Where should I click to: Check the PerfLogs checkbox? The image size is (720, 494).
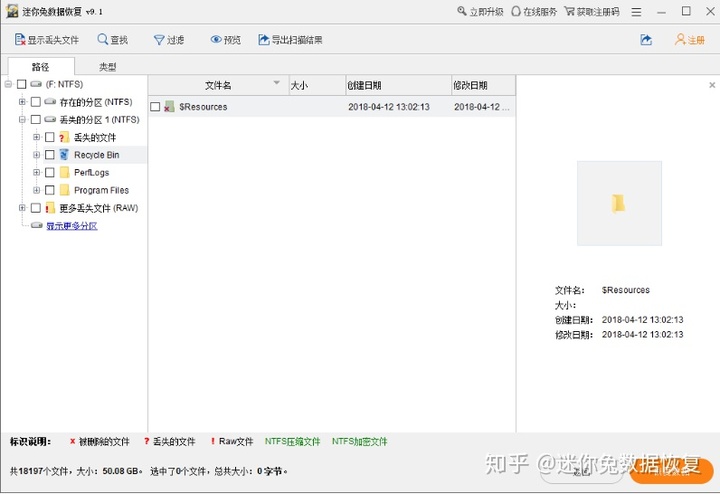[50, 173]
